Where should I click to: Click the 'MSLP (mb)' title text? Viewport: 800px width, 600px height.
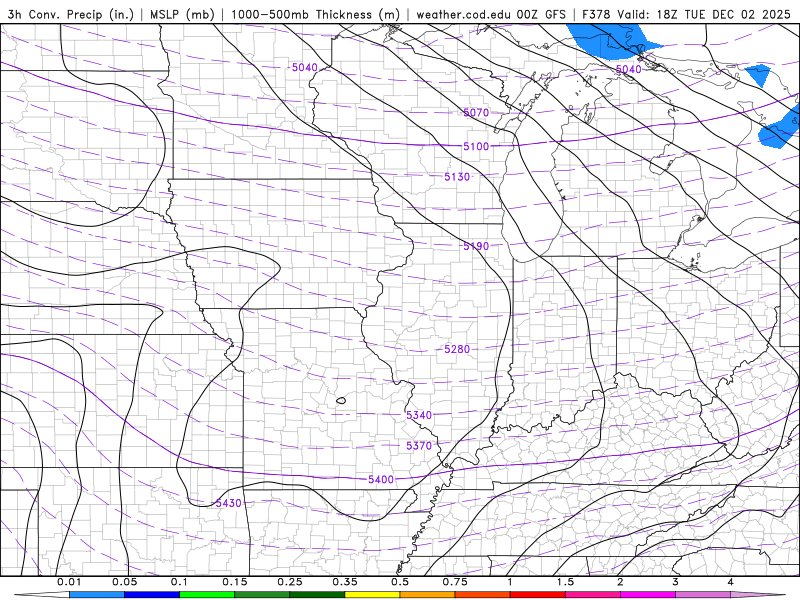click(x=182, y=14)
